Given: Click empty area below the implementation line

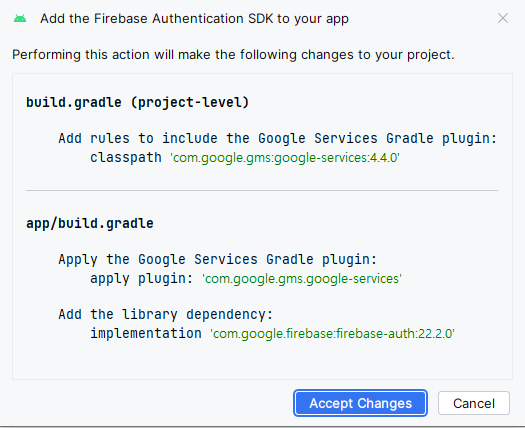Looking at the screenshot, I should tap(262, 361).
